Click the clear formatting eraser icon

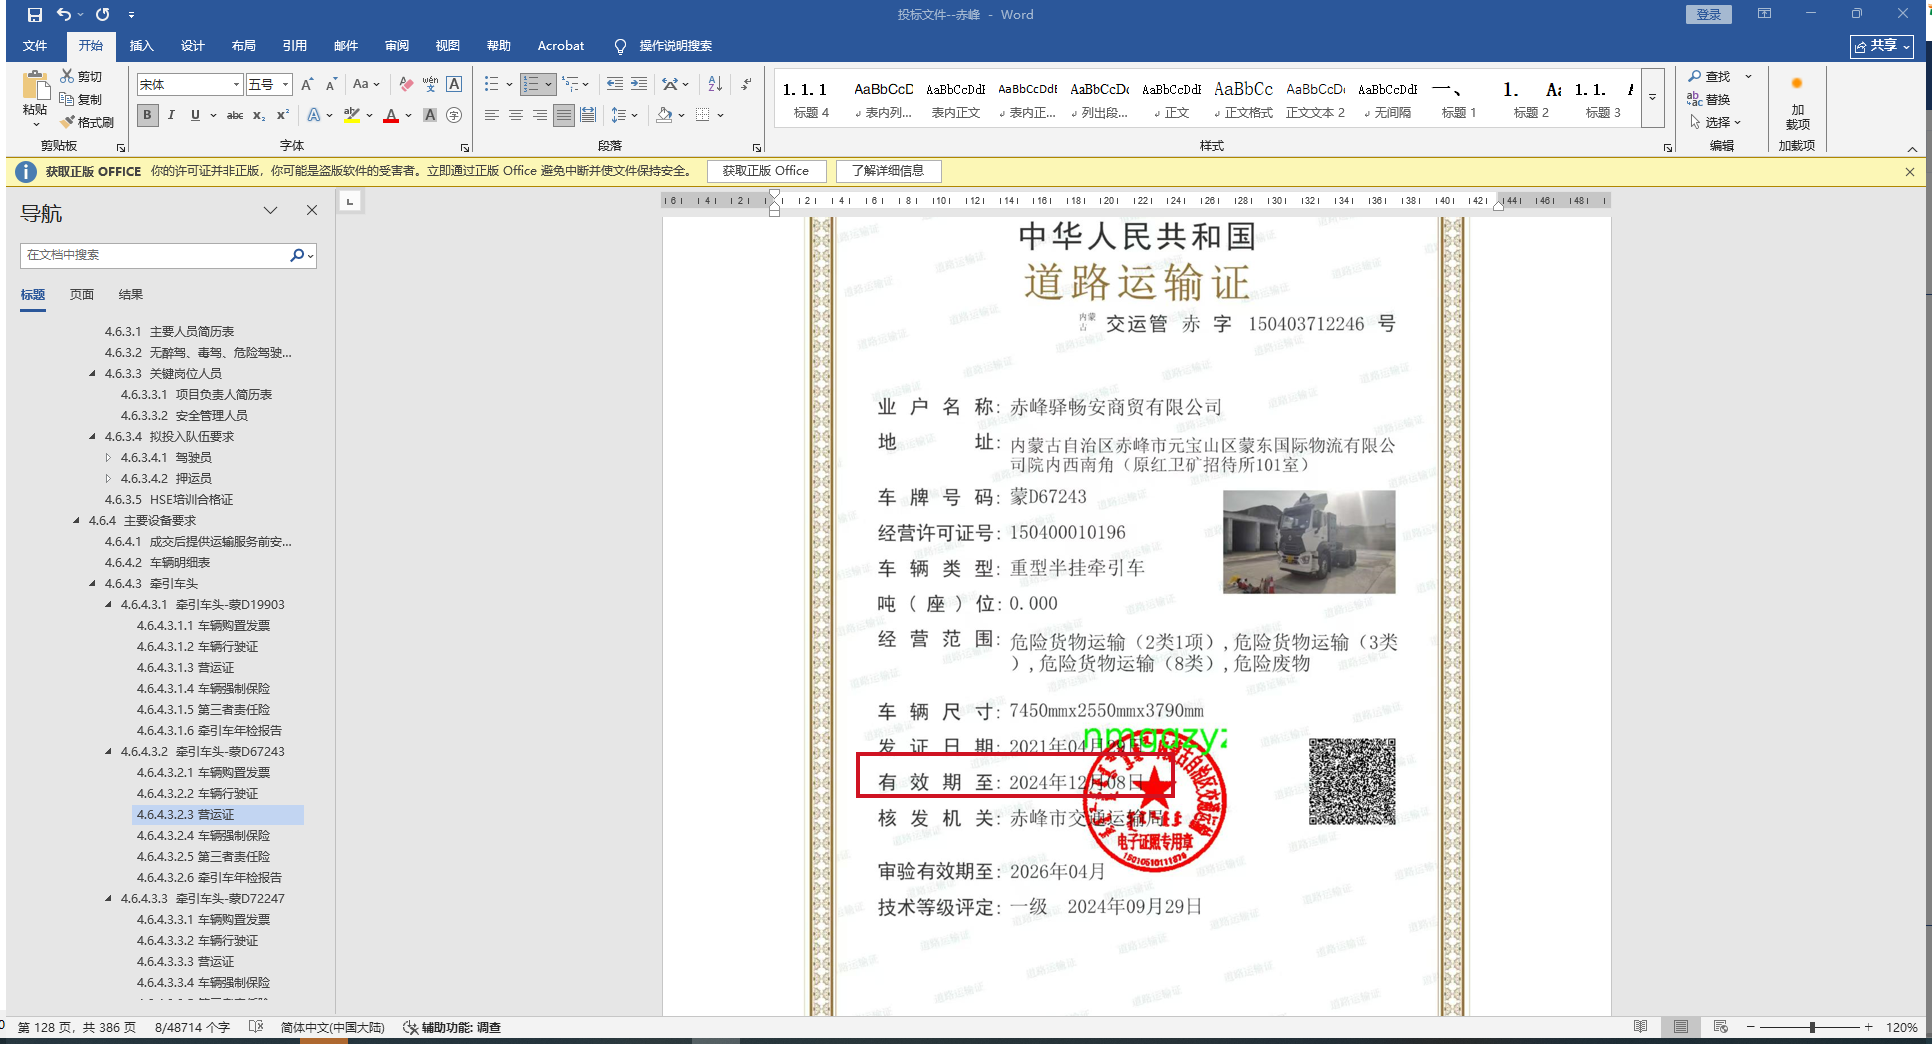point(405,85)
